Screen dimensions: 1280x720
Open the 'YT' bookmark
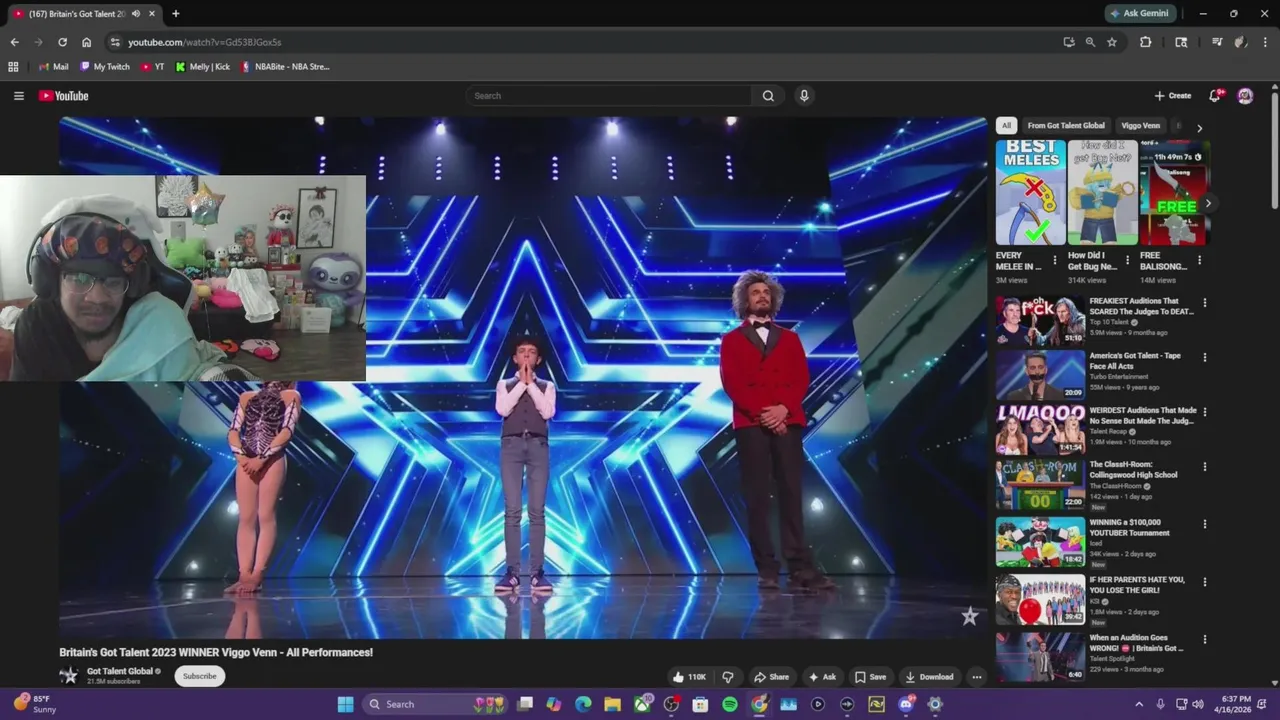click(x=152, y=67)
